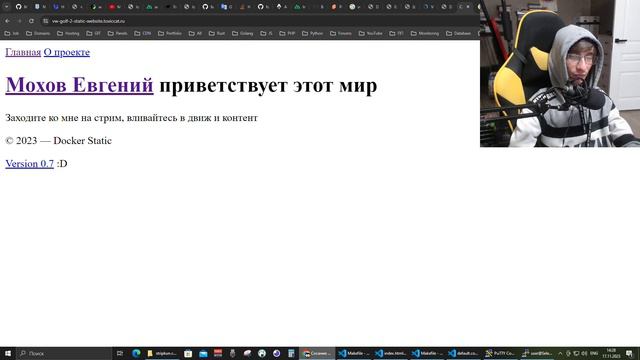Show hidden system tray icons
The width and height of the screenshot is (640, 360).
pos(560,353)
